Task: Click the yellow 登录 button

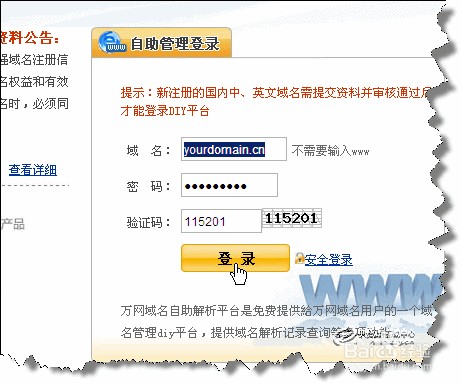Action: 235,258
